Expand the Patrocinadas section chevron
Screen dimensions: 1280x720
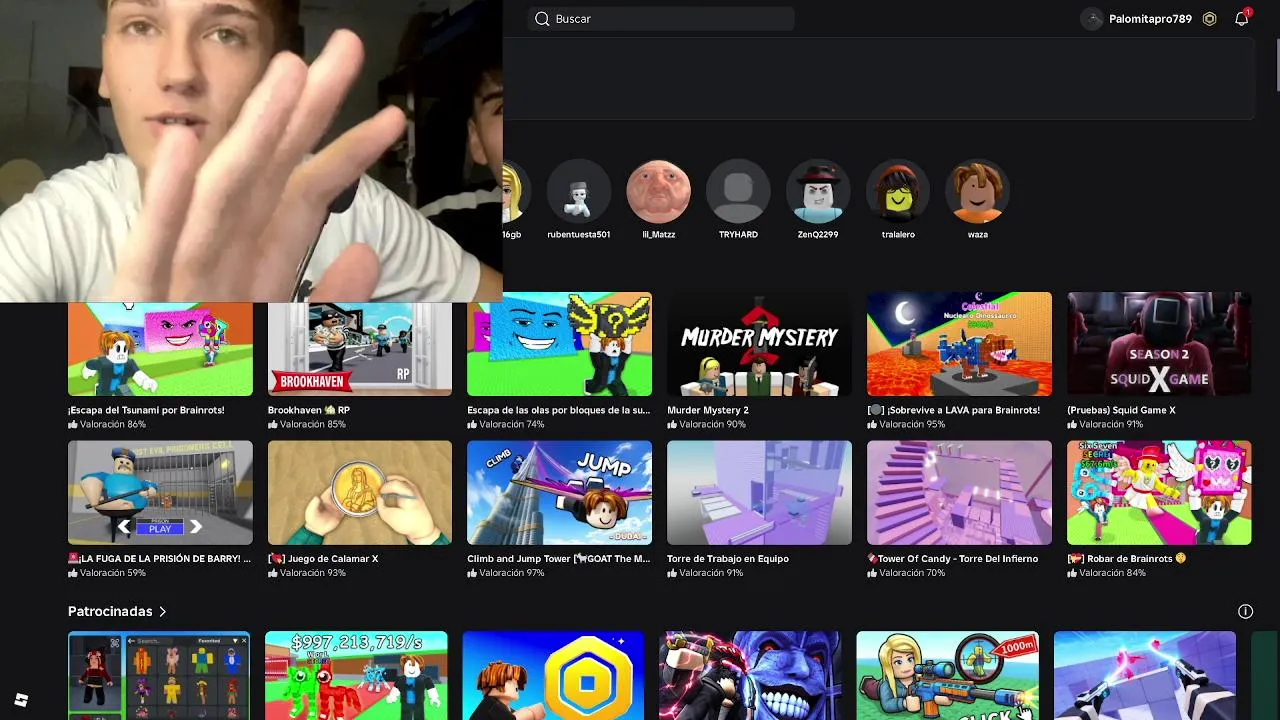tap(163, 611)
